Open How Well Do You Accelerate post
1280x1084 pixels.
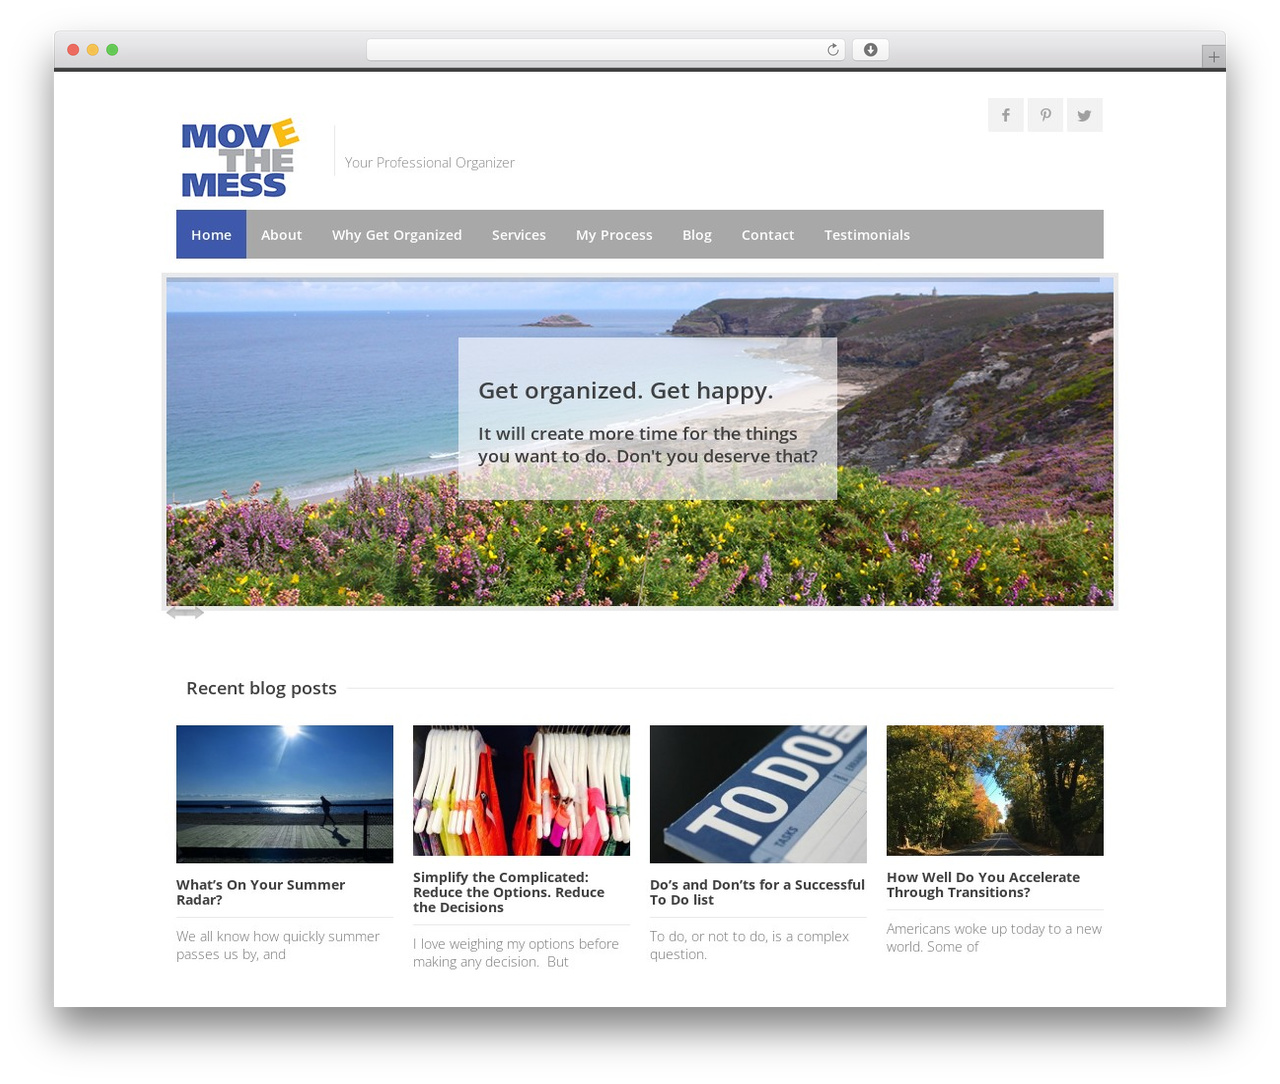[983, 885]
